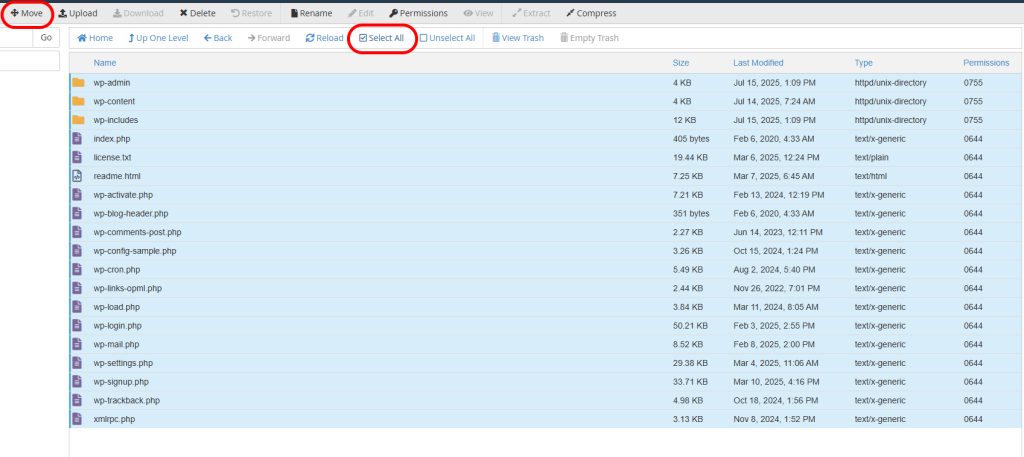Select the wp-content folder name

[x=114, y=101]
